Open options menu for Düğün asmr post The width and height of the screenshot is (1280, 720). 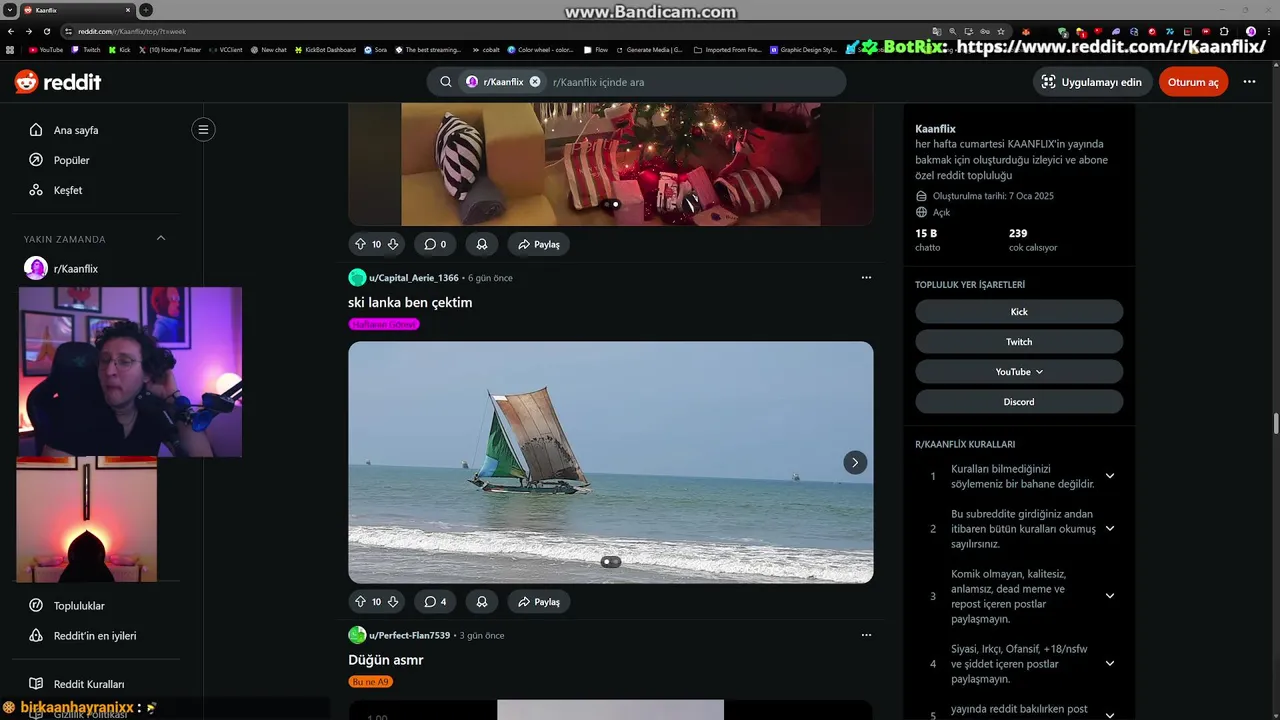(866, 636)
